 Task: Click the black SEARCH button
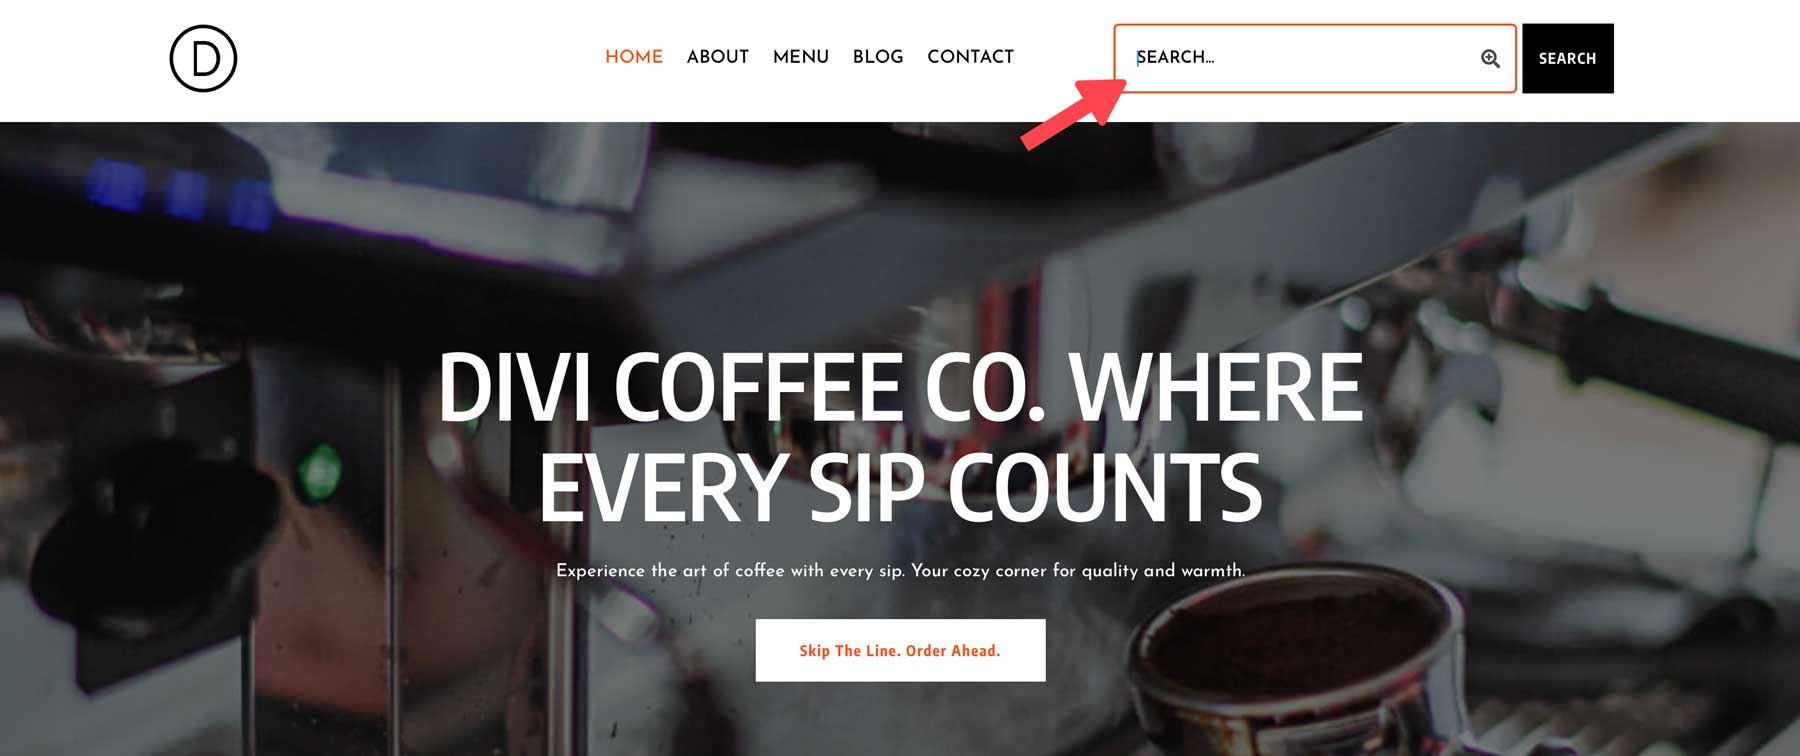click(x=1568, y=59)
